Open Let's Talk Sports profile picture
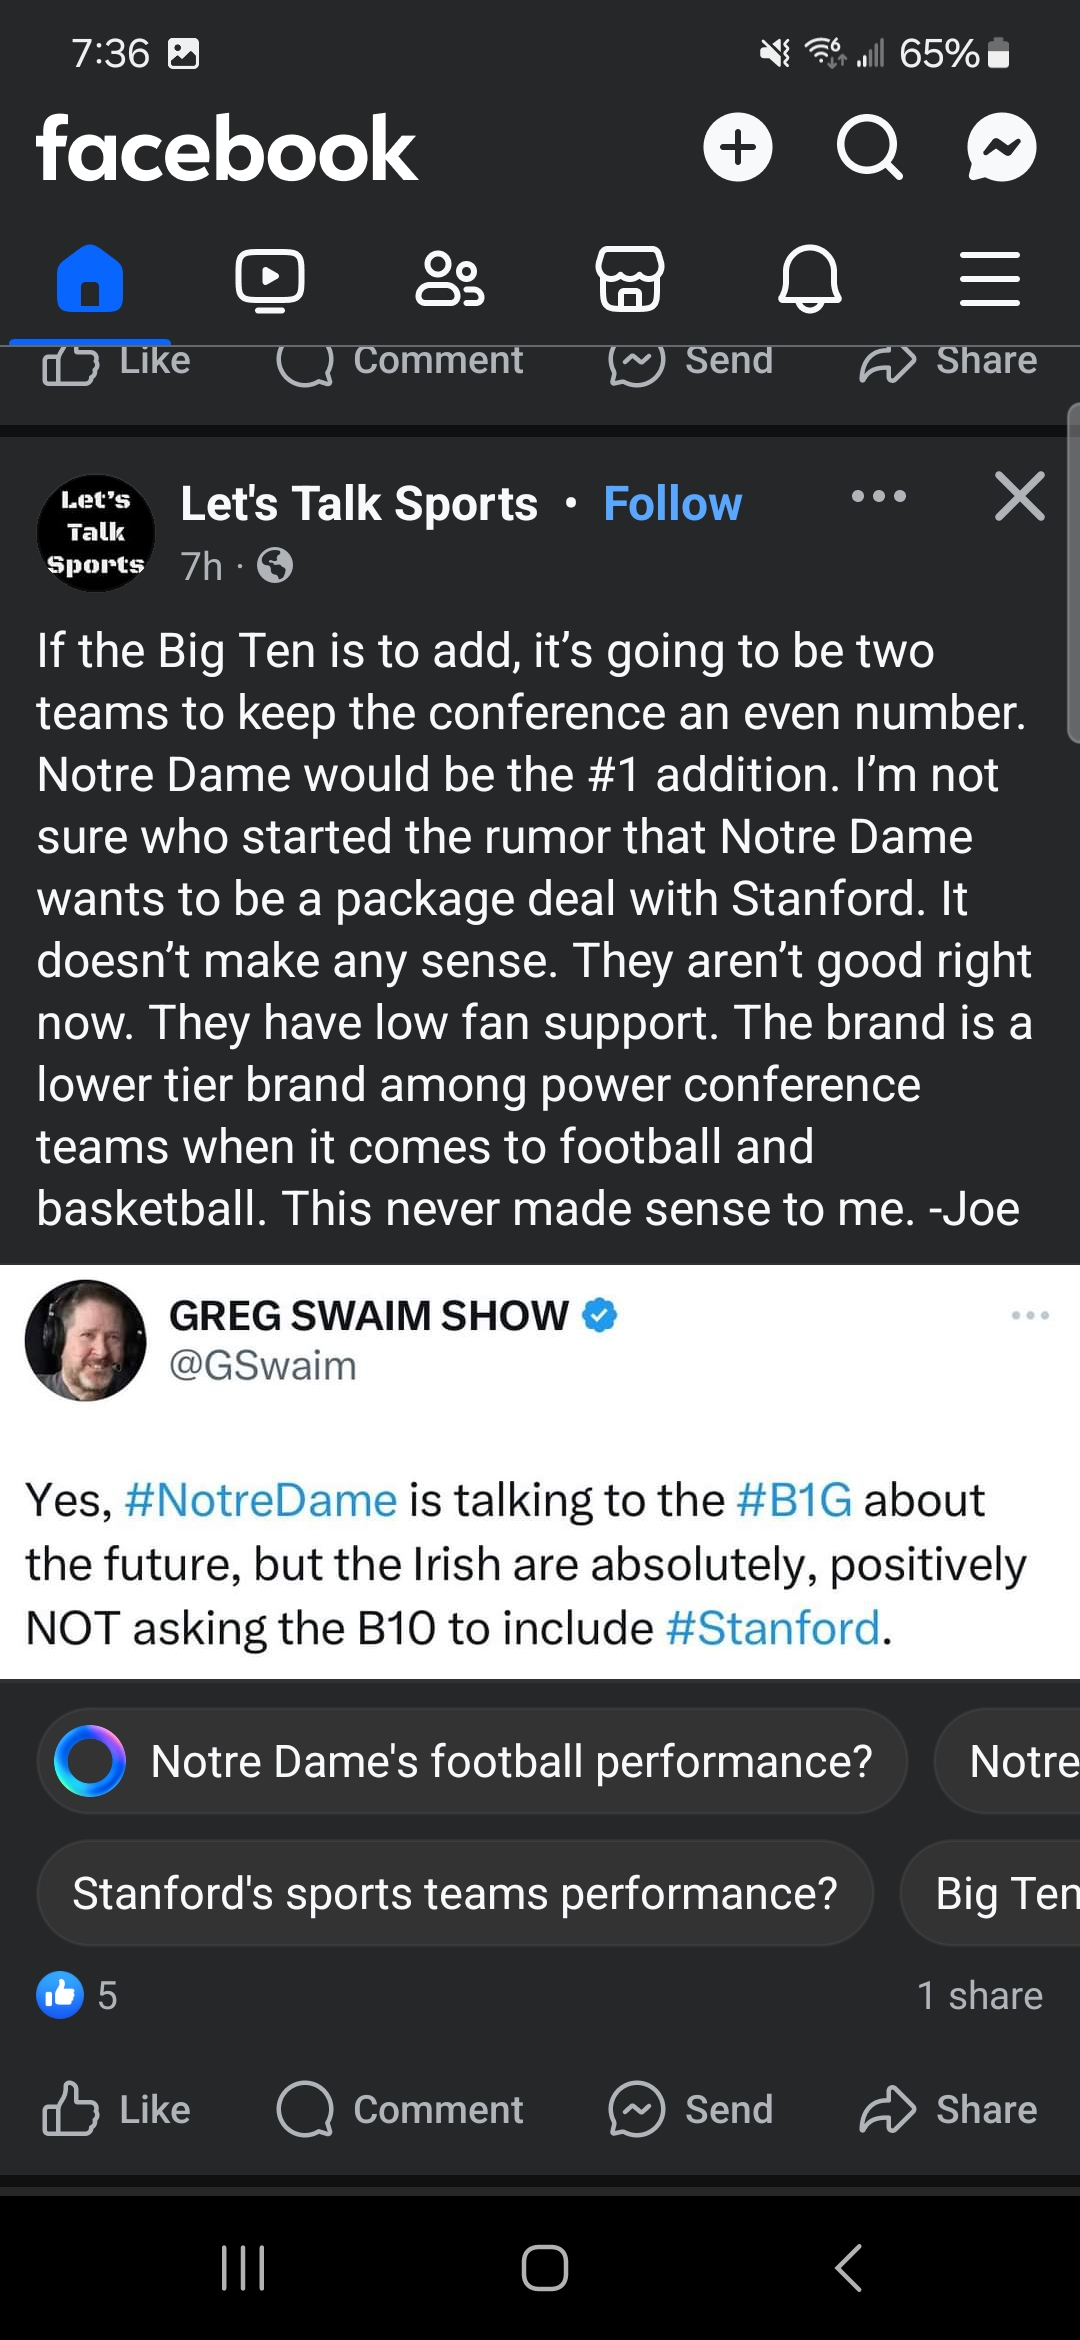Screen dimensions: 1080x2340 pyautogui.click(x=96, y=533)
